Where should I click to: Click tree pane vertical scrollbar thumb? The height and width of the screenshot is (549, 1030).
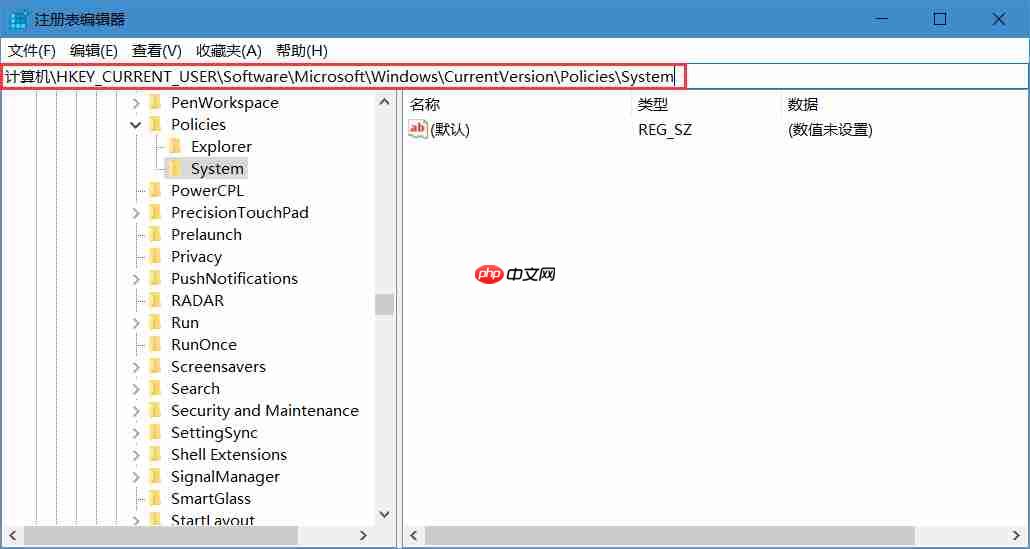(x=384, y=305)
